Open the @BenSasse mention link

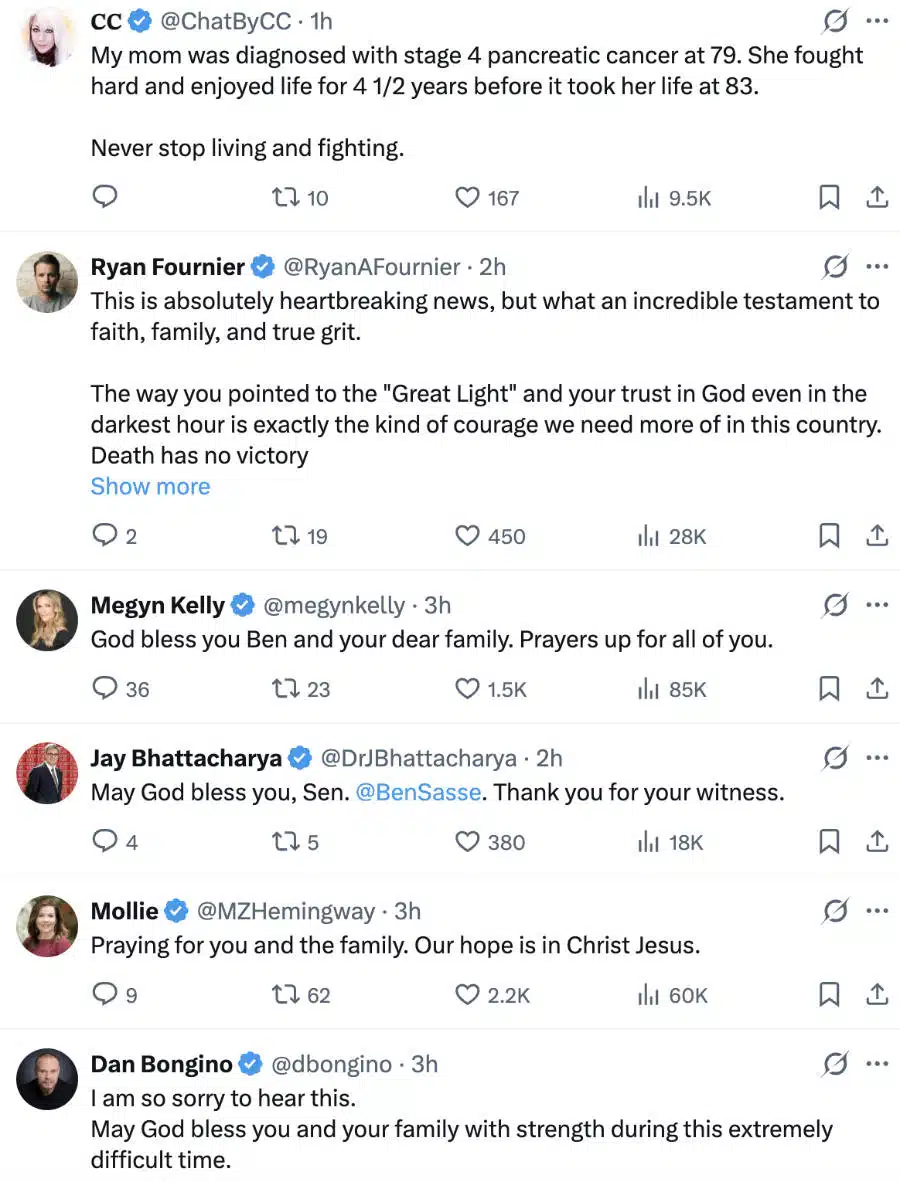(x=419, y=793)
